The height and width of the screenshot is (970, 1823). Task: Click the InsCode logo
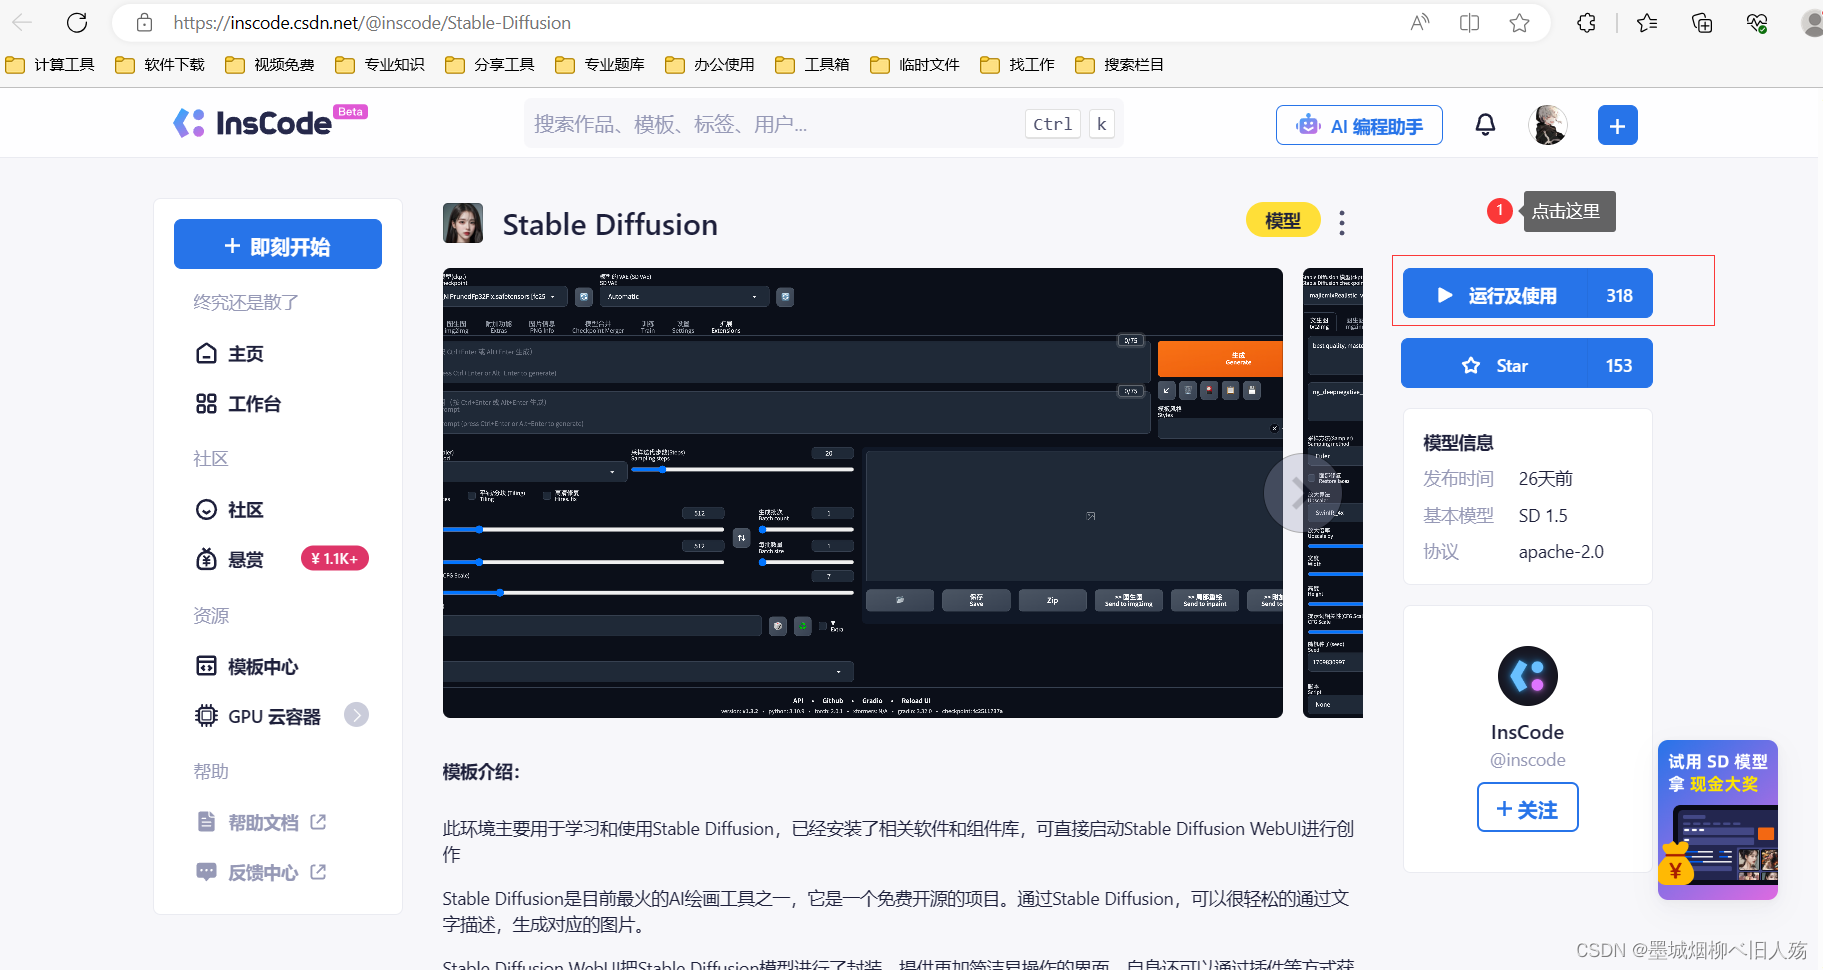252,123
